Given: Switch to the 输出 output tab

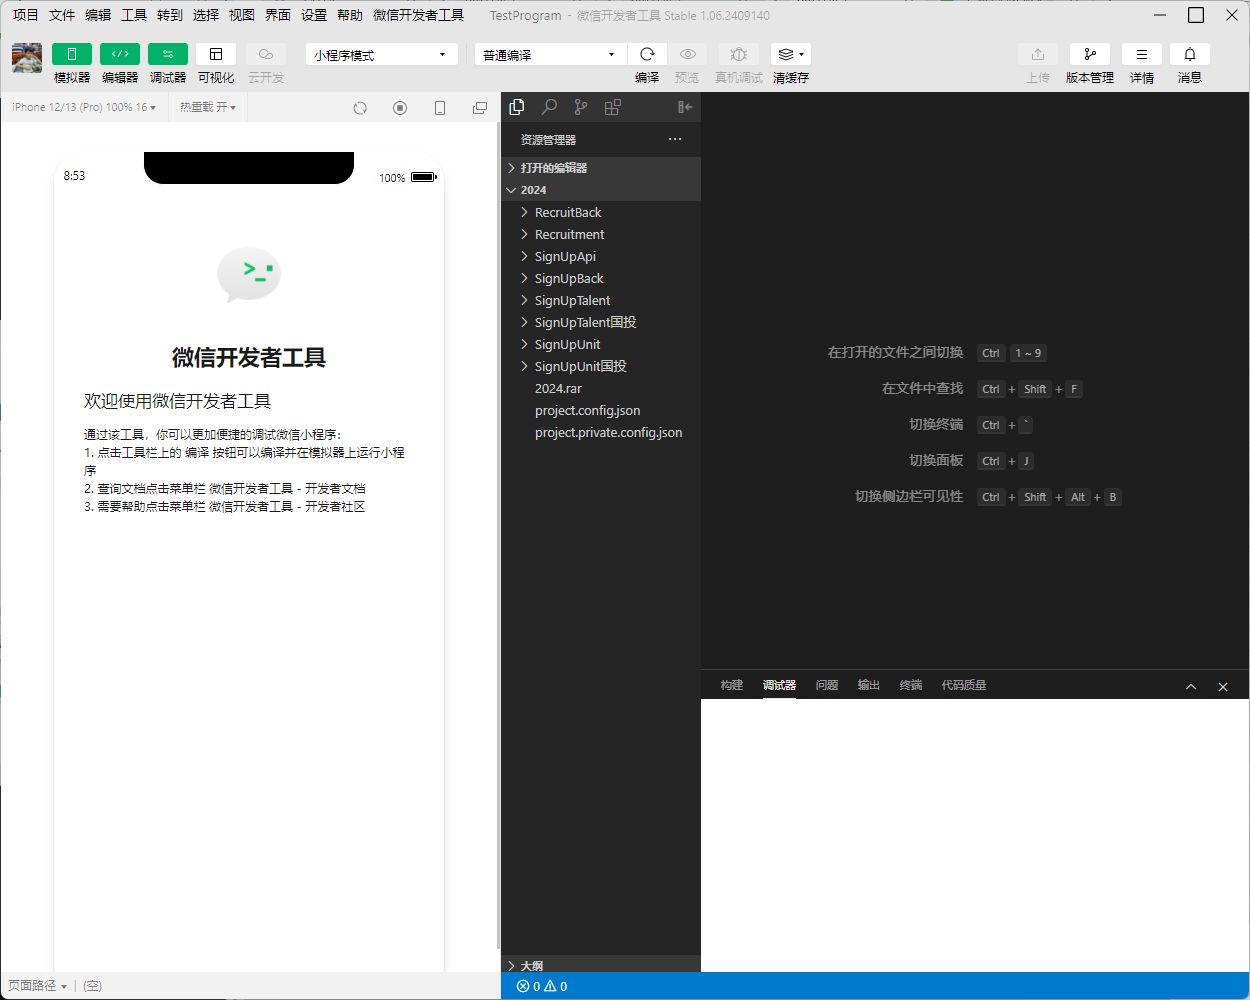Looking at the screenshot, I should [869, 685].
